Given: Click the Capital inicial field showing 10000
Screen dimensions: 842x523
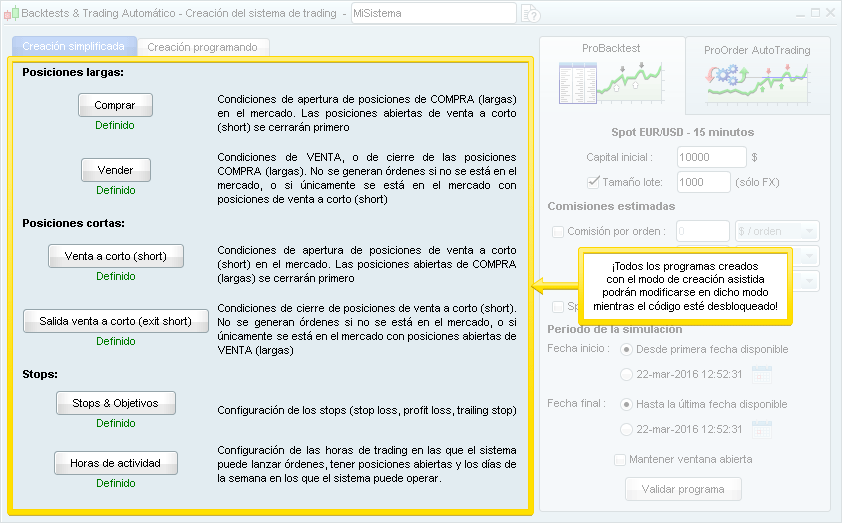Looking at the screenshot, I should (x=712, y=157).
